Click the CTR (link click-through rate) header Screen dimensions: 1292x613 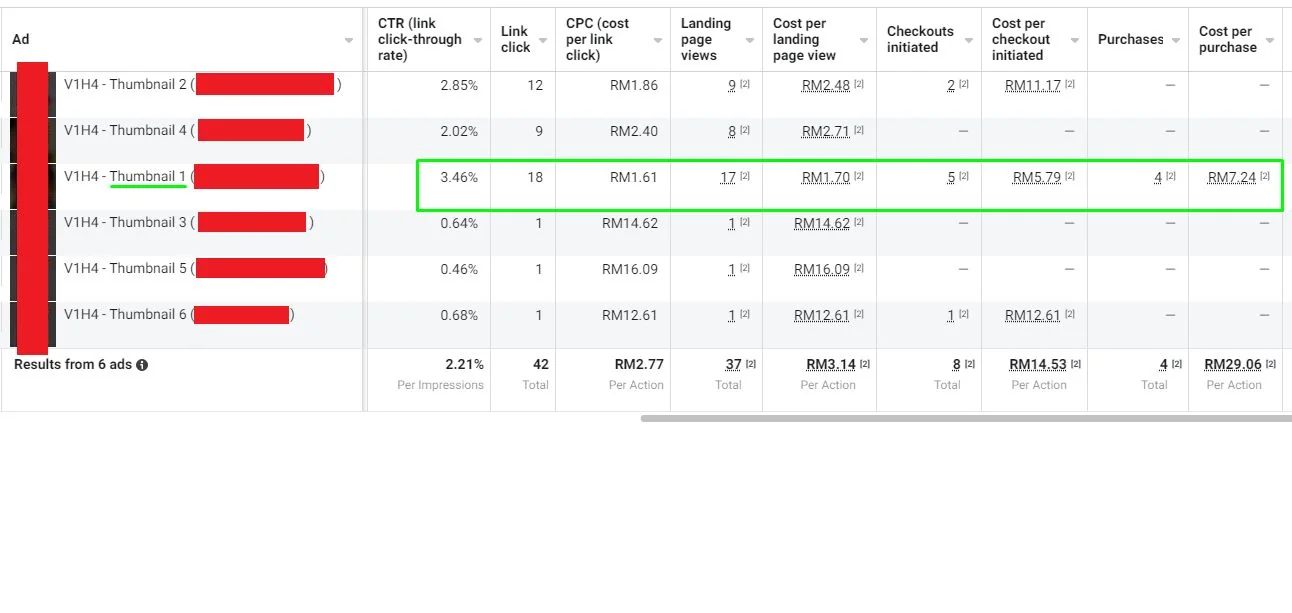(420, 40)
